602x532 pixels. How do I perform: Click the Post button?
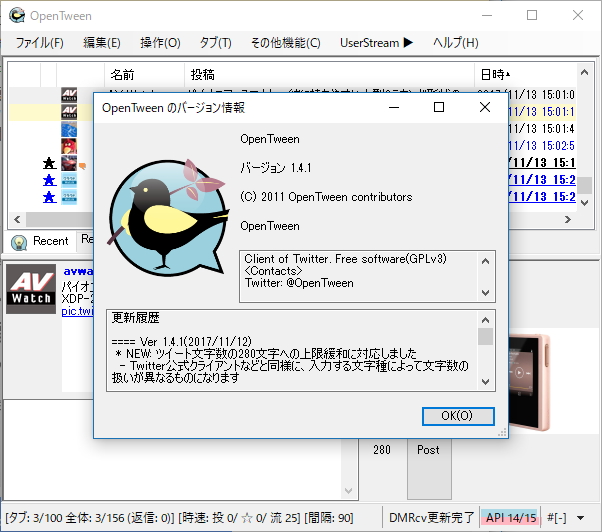(x=429, y=469)
